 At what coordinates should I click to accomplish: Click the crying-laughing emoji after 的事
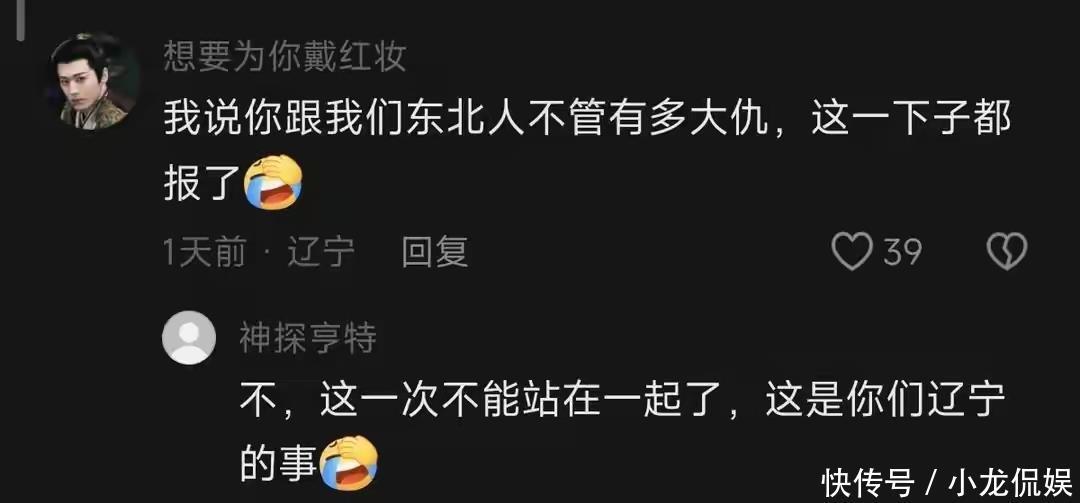[x=349, y=463]
